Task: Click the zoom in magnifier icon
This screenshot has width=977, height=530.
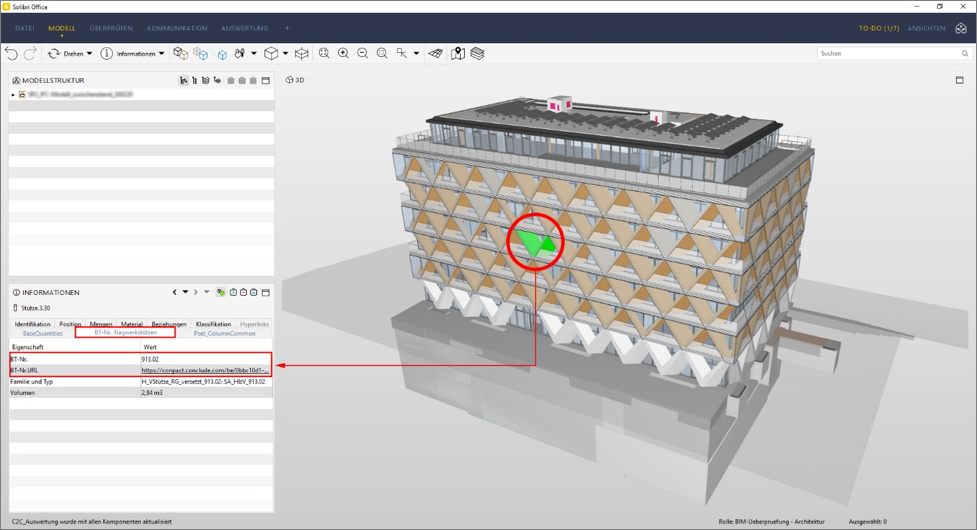Action: click(343, 53)
